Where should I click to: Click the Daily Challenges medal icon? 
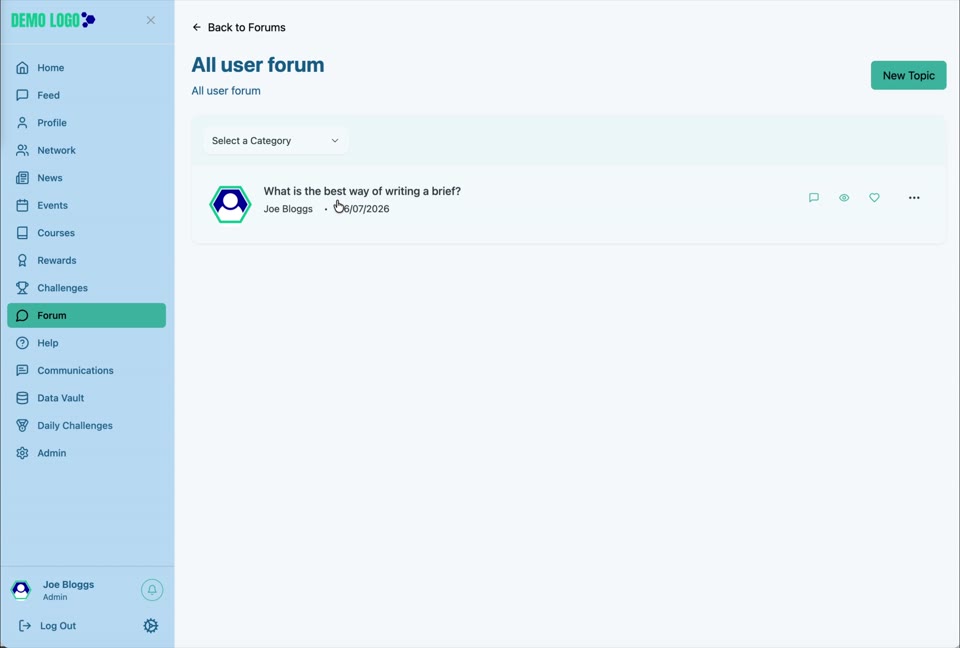(22, 425)
